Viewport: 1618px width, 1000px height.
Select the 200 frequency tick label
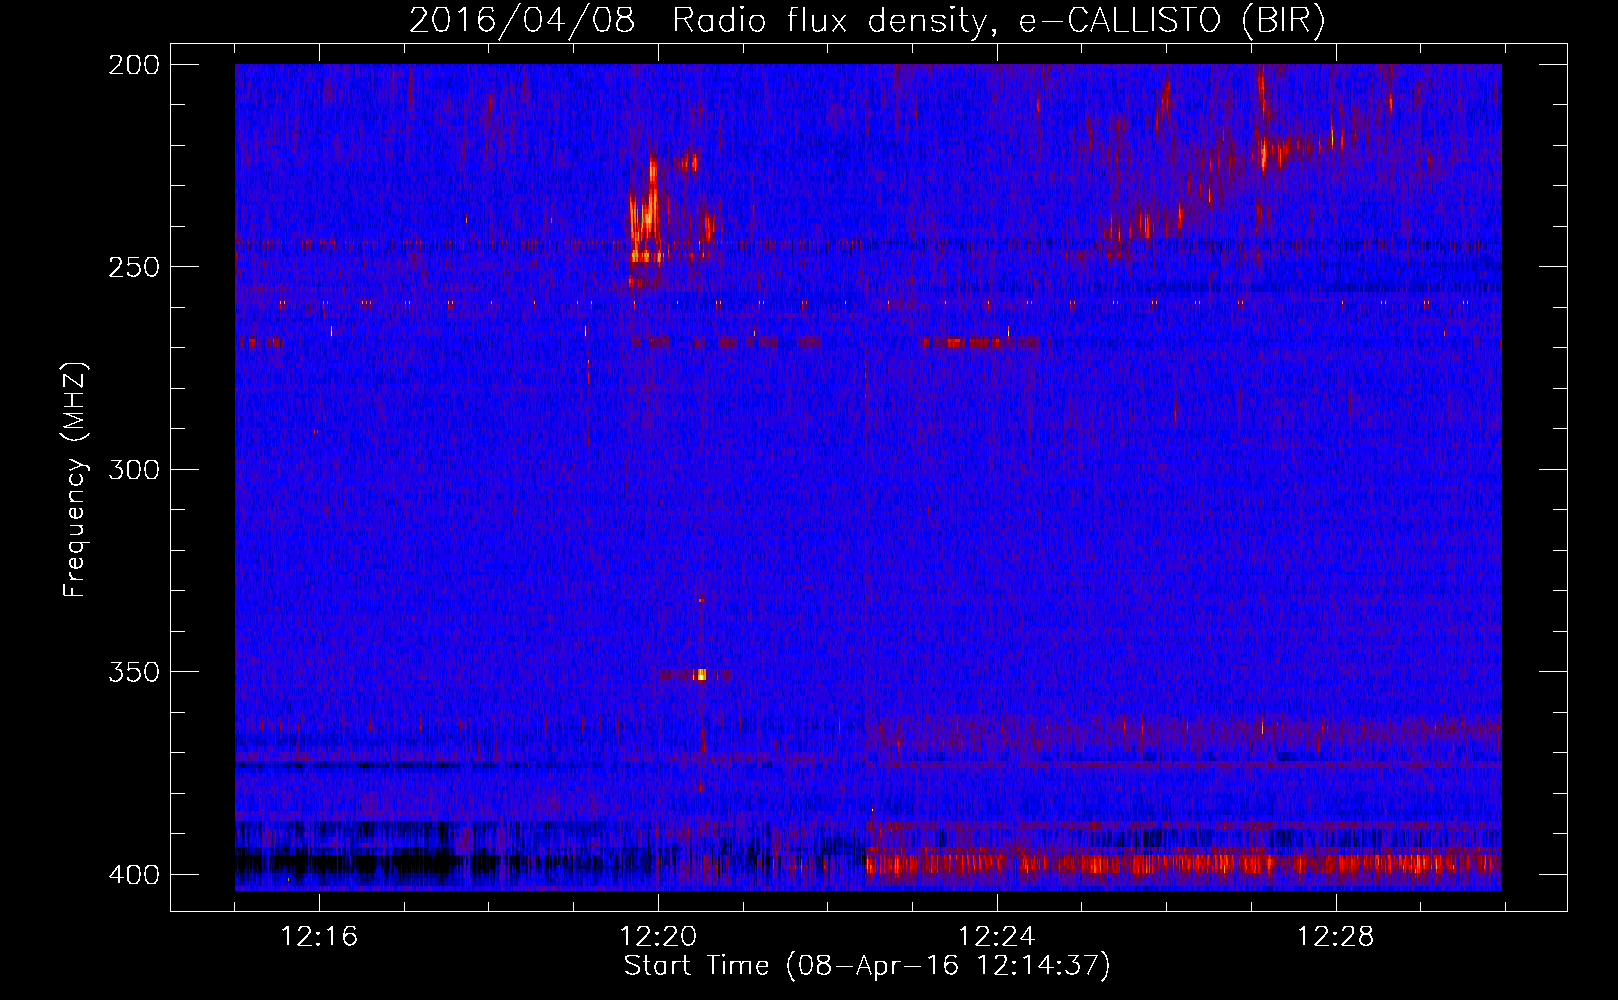pos(133,65)
